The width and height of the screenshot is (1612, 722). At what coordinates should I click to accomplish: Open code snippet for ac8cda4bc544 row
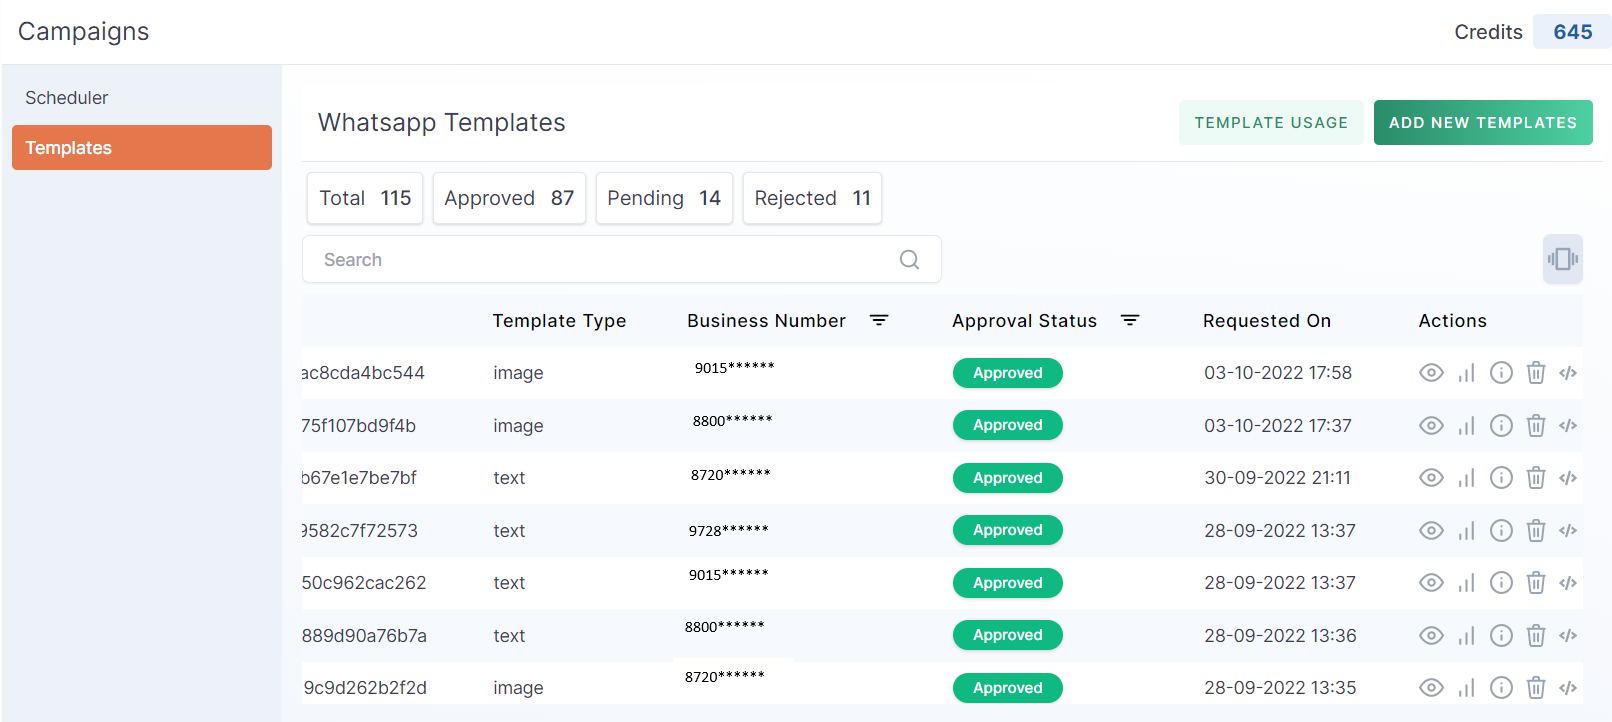[x=1568, y=373]
